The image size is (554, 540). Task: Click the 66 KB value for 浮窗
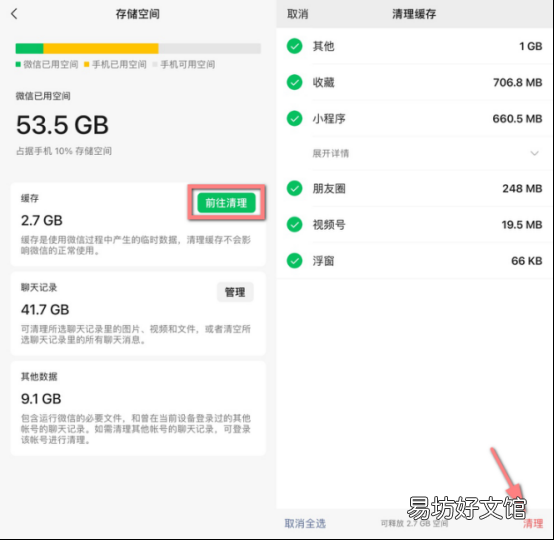pyautogui.click(x=526, y=261)
